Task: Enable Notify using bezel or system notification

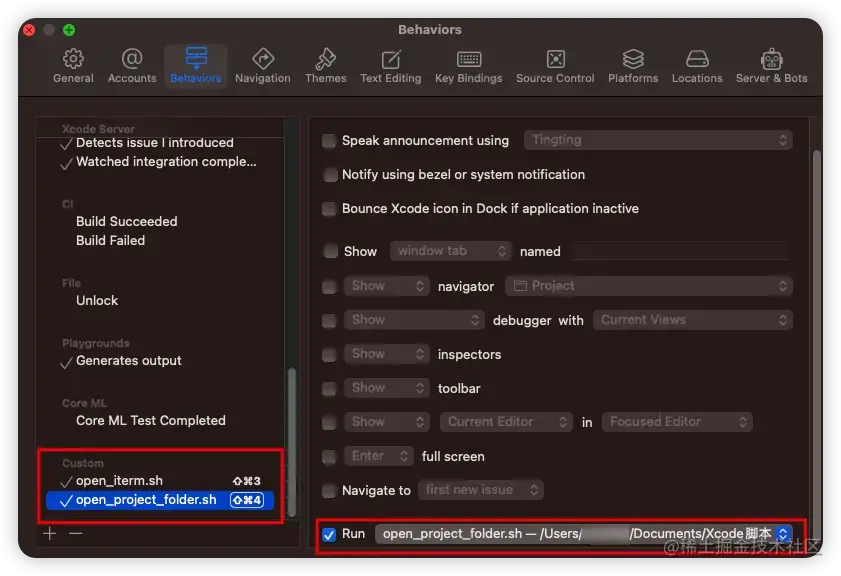Action: point(330,175)
